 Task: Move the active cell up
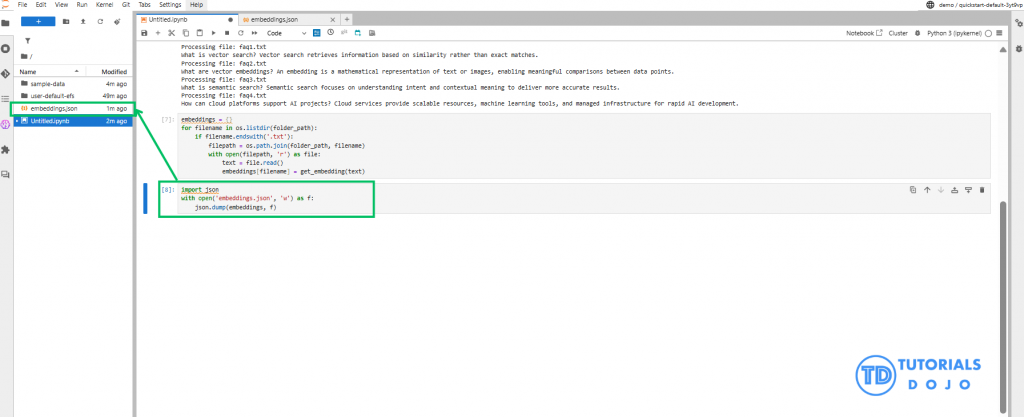[x=927, y=189]
